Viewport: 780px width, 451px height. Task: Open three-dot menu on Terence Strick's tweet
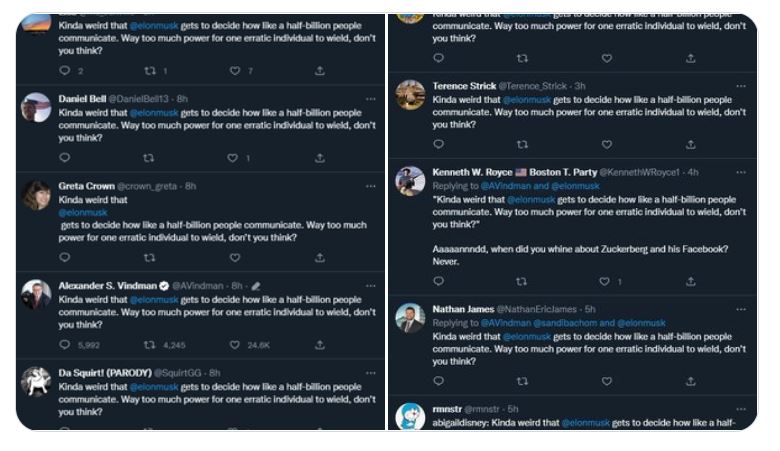point(741,87)
